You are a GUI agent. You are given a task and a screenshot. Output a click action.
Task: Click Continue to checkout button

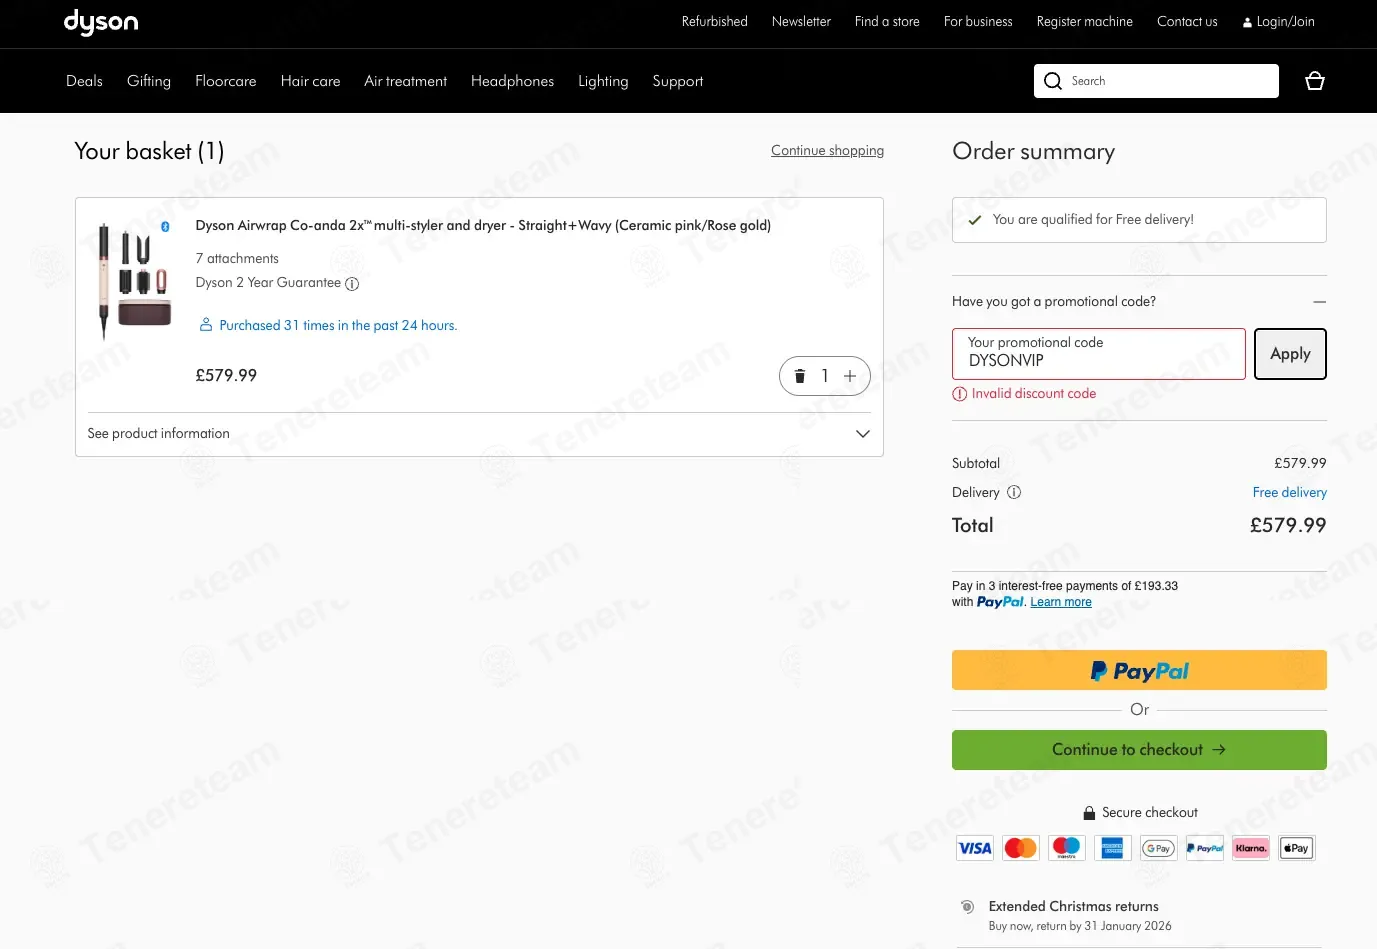click(x=1139, y=750)
